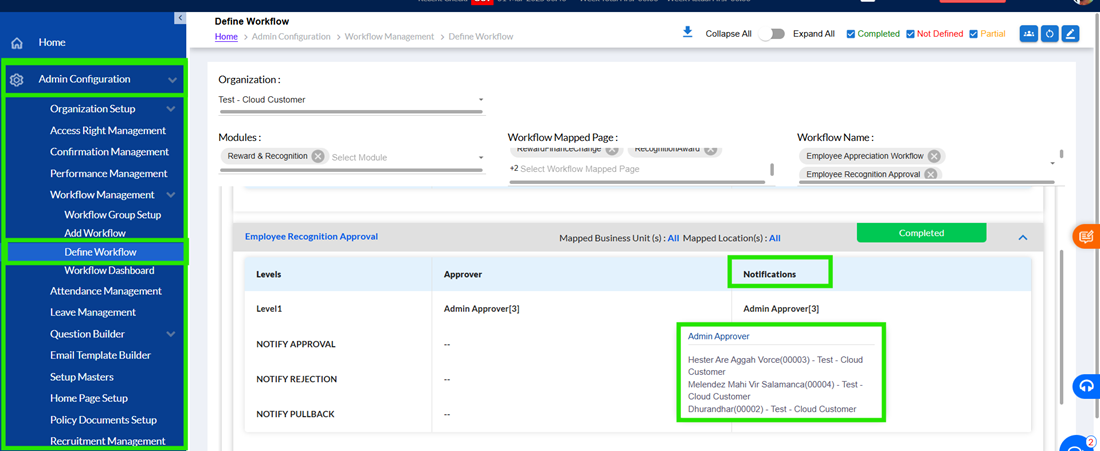Click the Home house icon in sidebar

coord(18,43)
